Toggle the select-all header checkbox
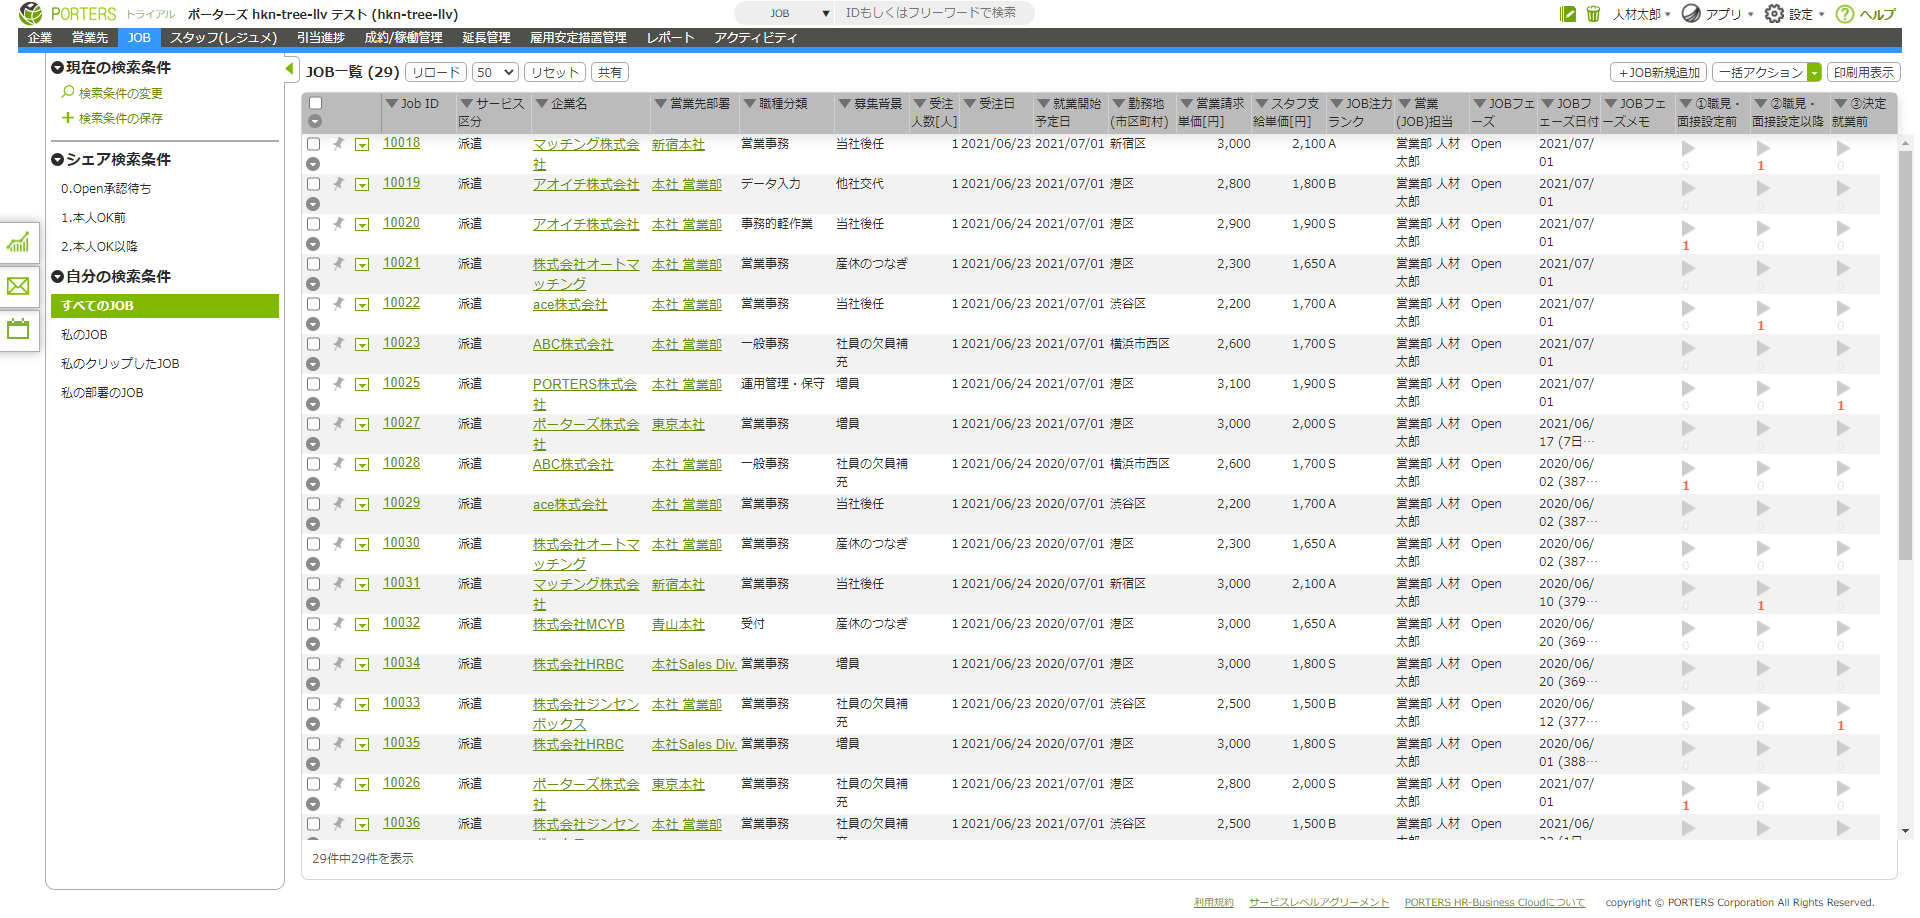The width and height of the screenshot is (1920, 918). 315,103
